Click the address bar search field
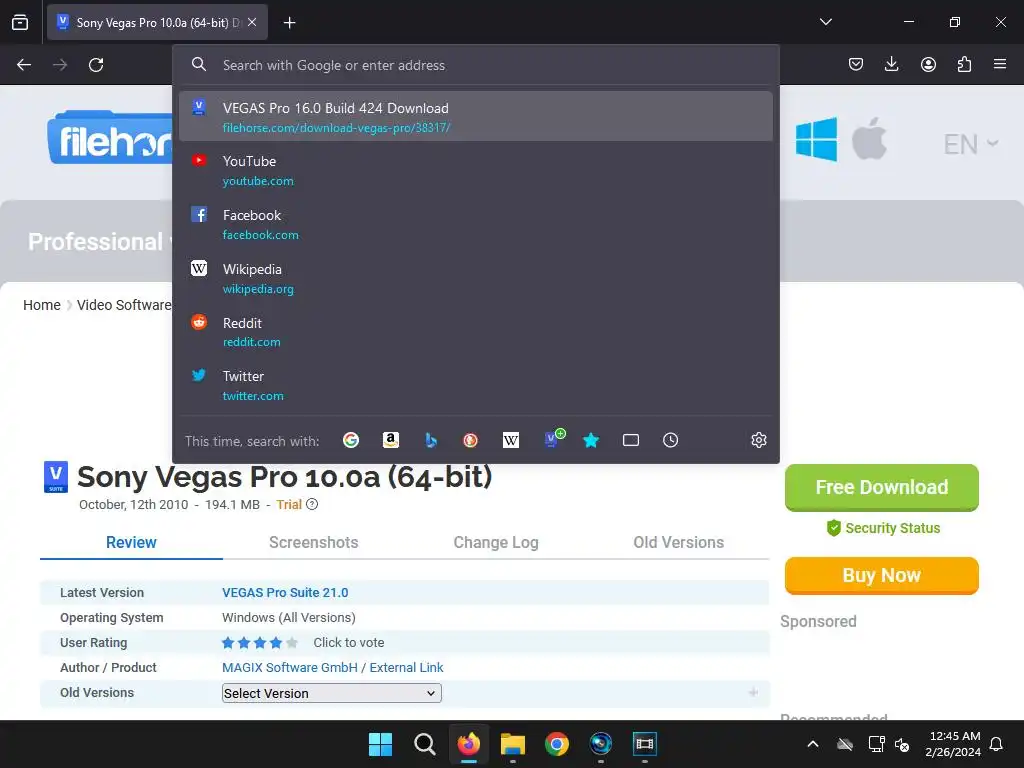 pyautogui.click(x=475, y=65)
